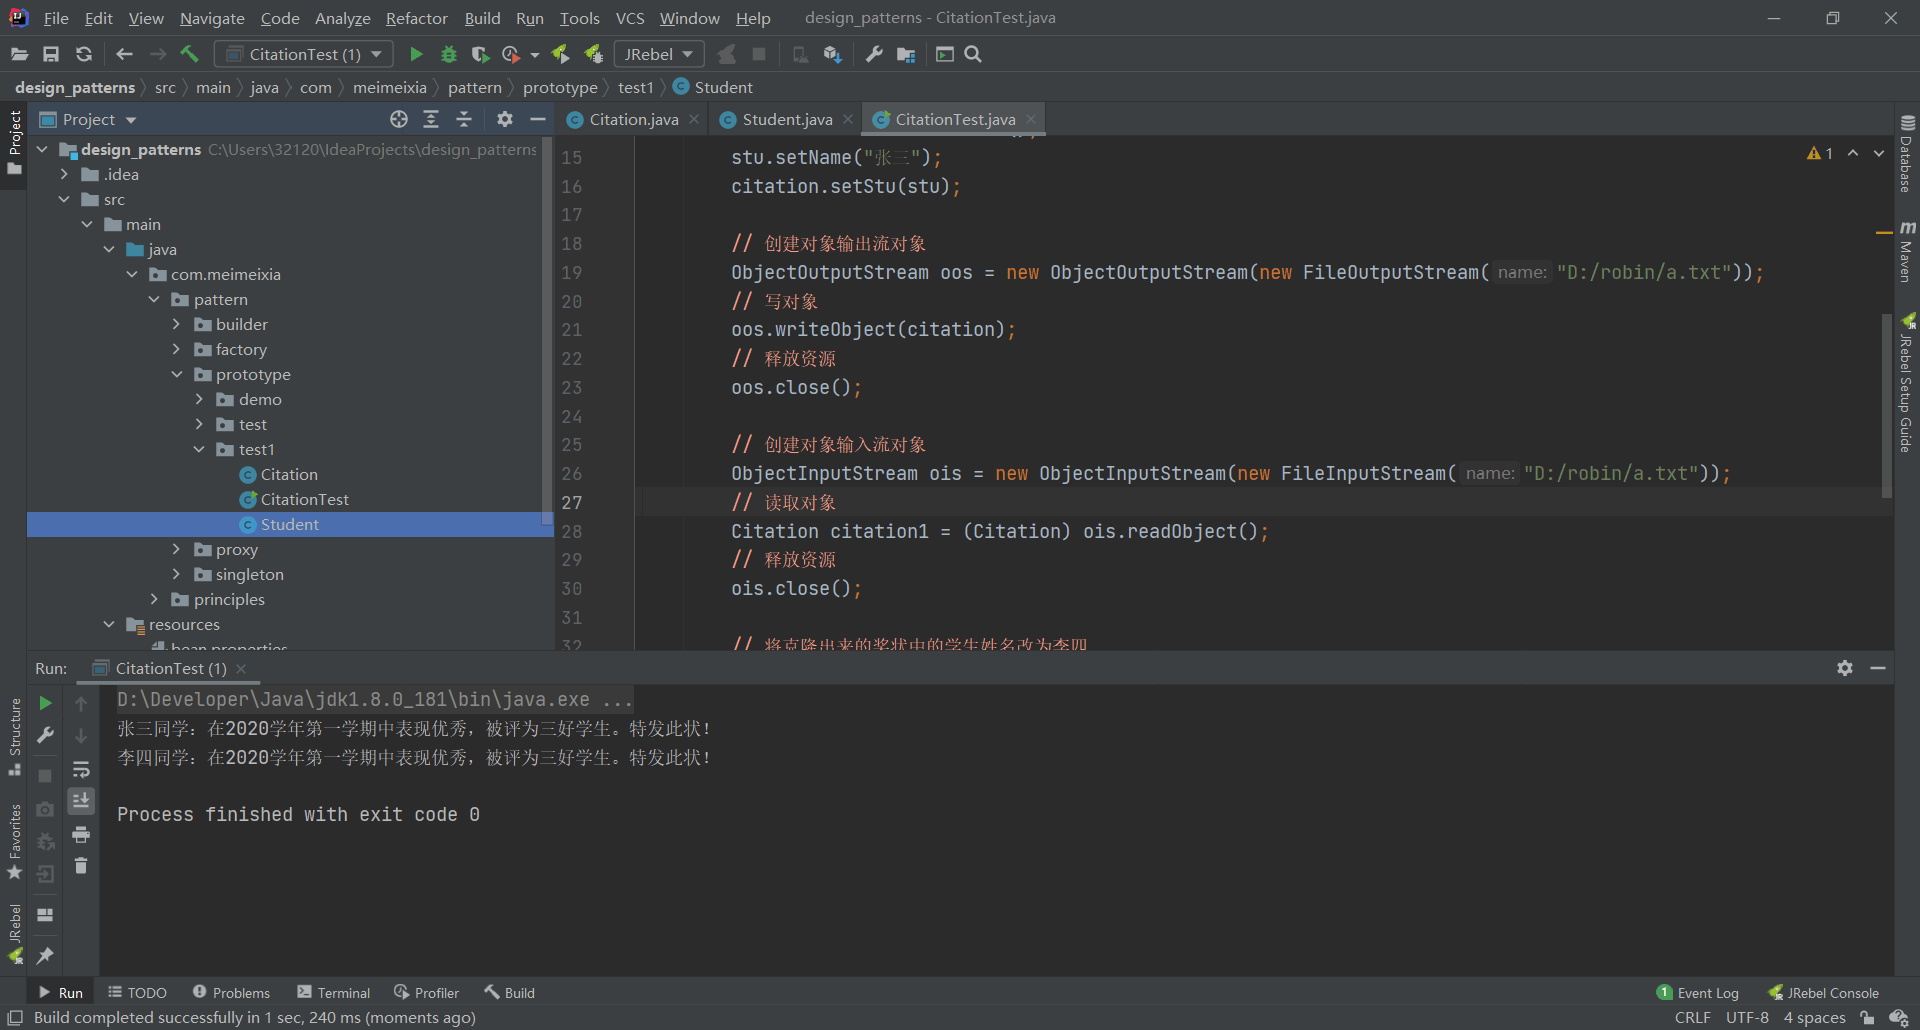This screenshot has width=1920, height=1030.
Task: Toggle the Maven tool window
Action: pos(1907,252)
